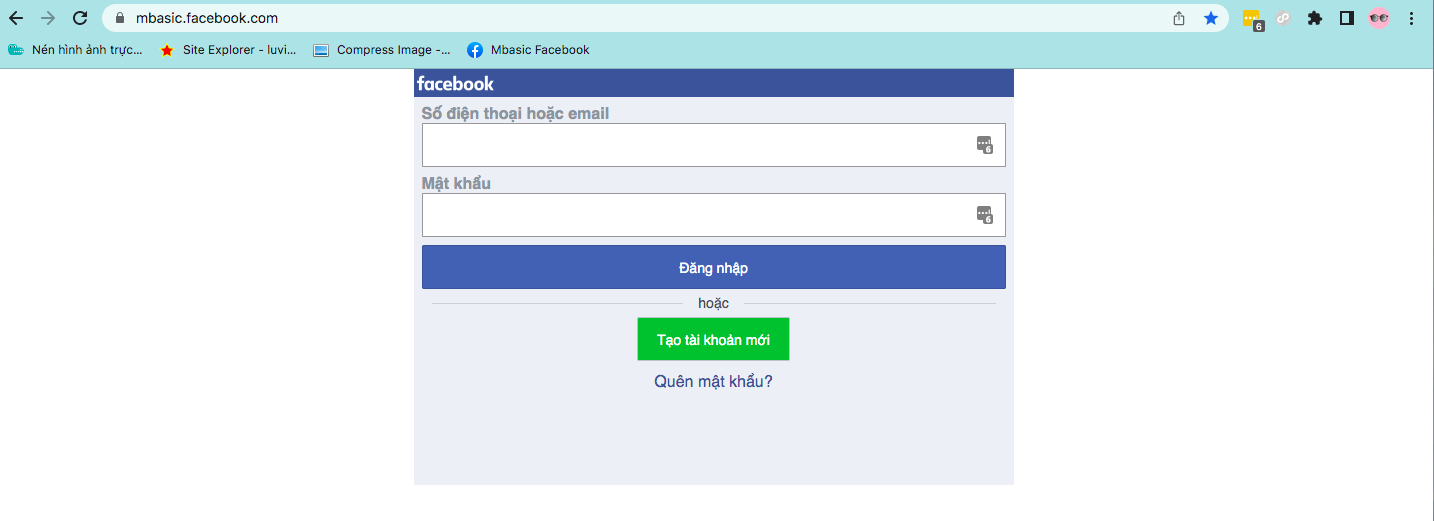This screenshot has height=521, width=1434.
Task: Open the Chrome three-dot menu
Action: (1412, 18)
